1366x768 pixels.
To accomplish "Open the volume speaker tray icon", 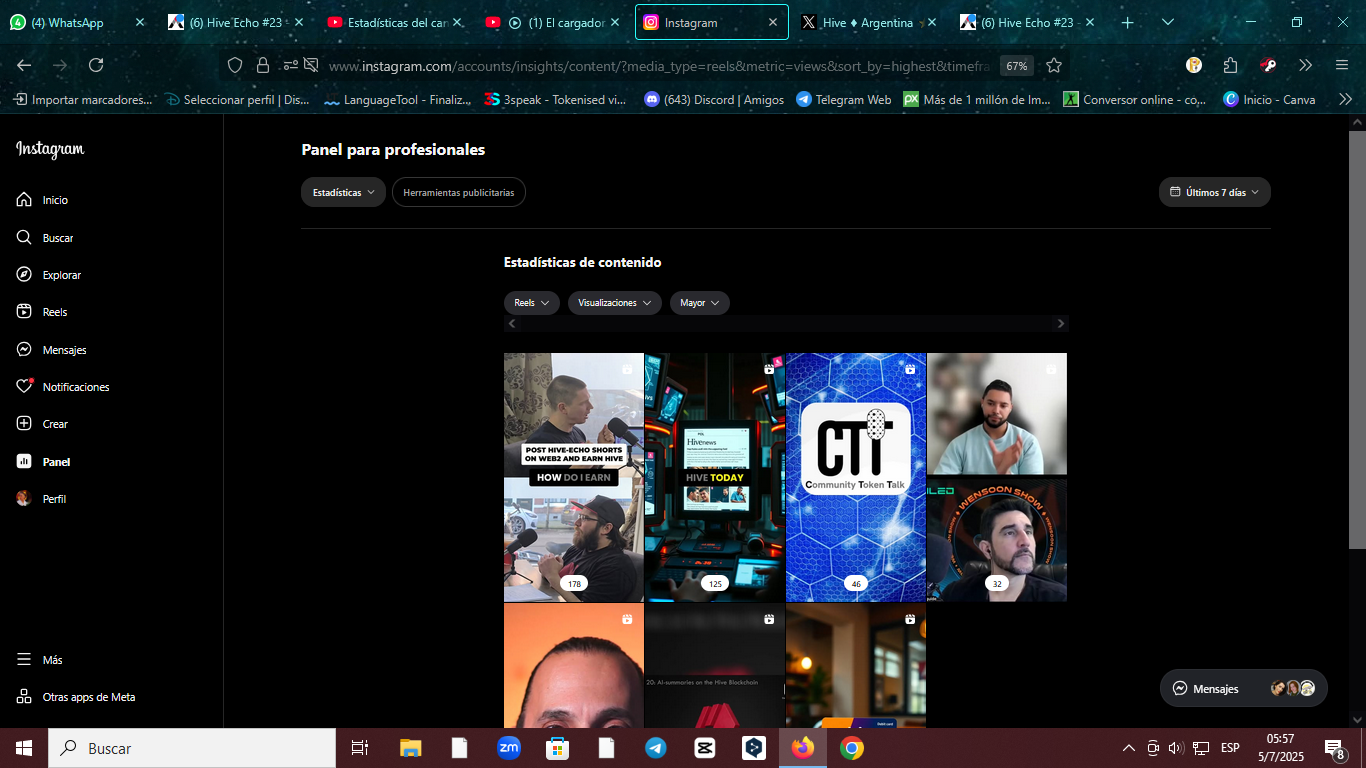I will [1175, 748].
